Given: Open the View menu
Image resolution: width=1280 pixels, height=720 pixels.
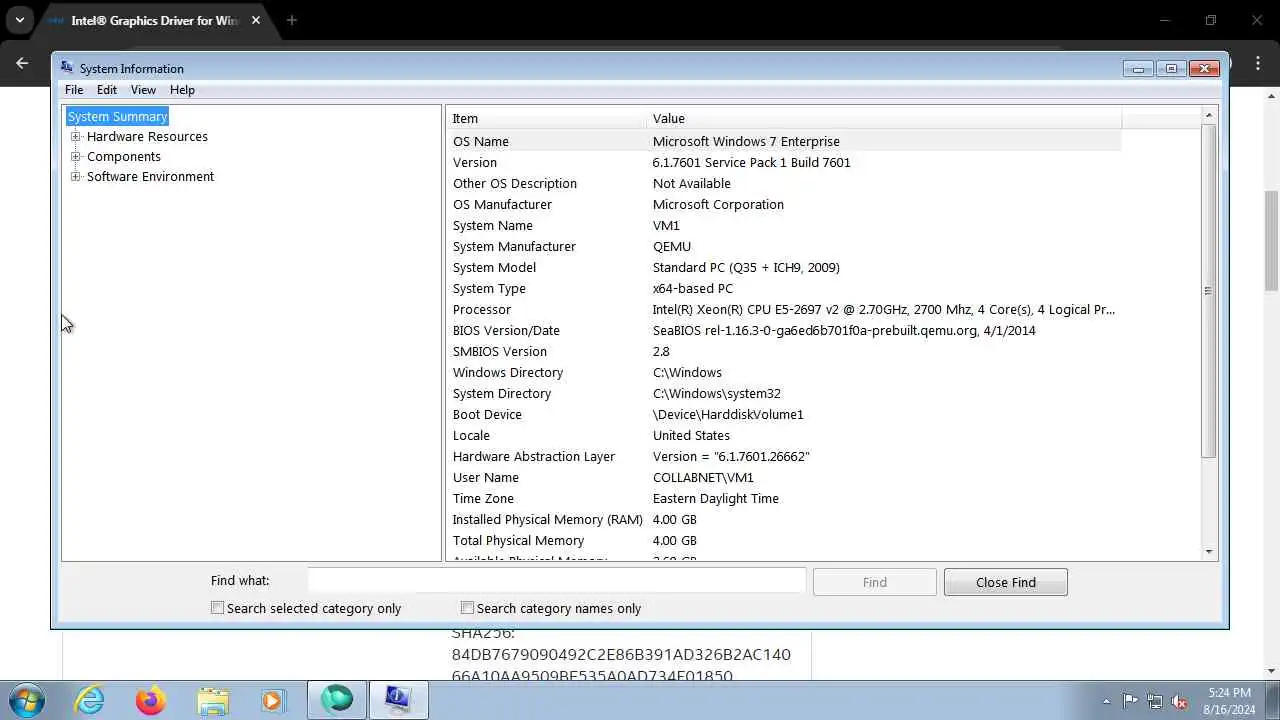Looking at the screenshot, I should 143,89.
